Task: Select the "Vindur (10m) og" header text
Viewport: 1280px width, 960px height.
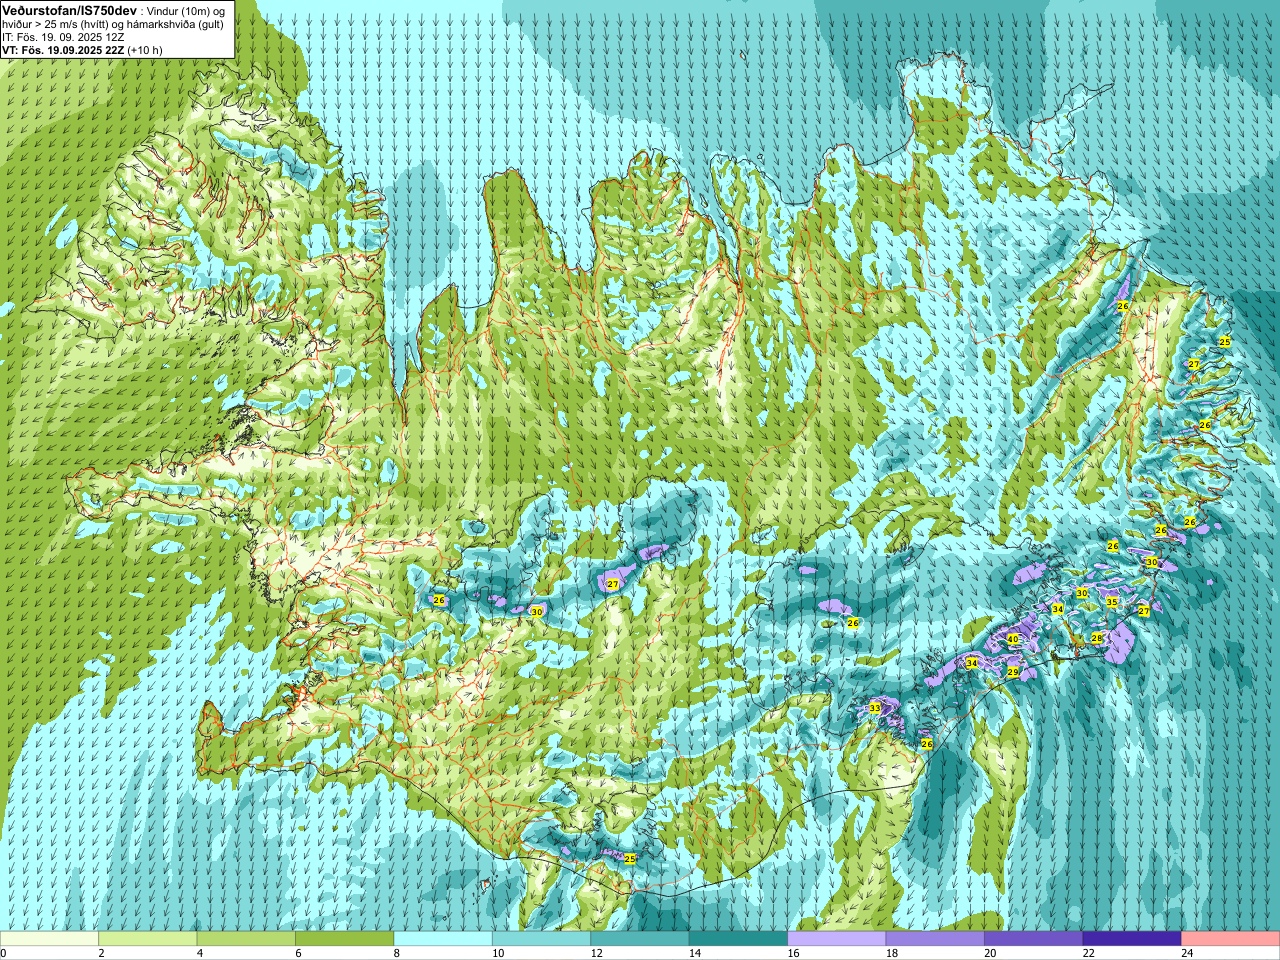Action: coord(187,10)
